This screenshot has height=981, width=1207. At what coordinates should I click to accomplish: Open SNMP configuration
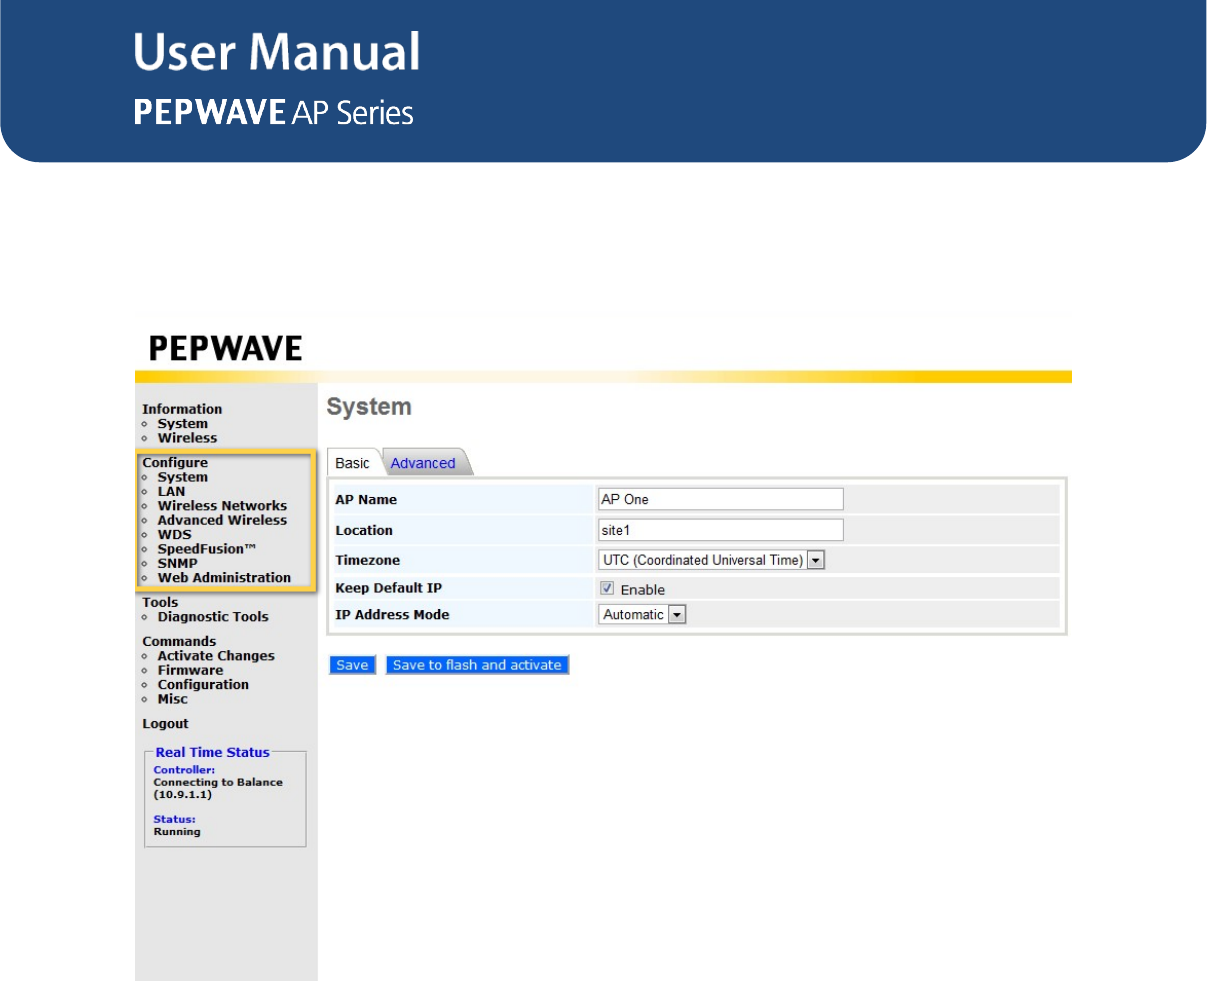(x=177, y=563)
